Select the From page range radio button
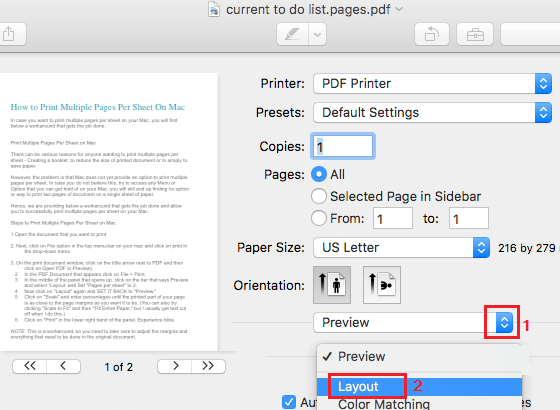This screenshot has width=560, height=410. pos(319,218)
